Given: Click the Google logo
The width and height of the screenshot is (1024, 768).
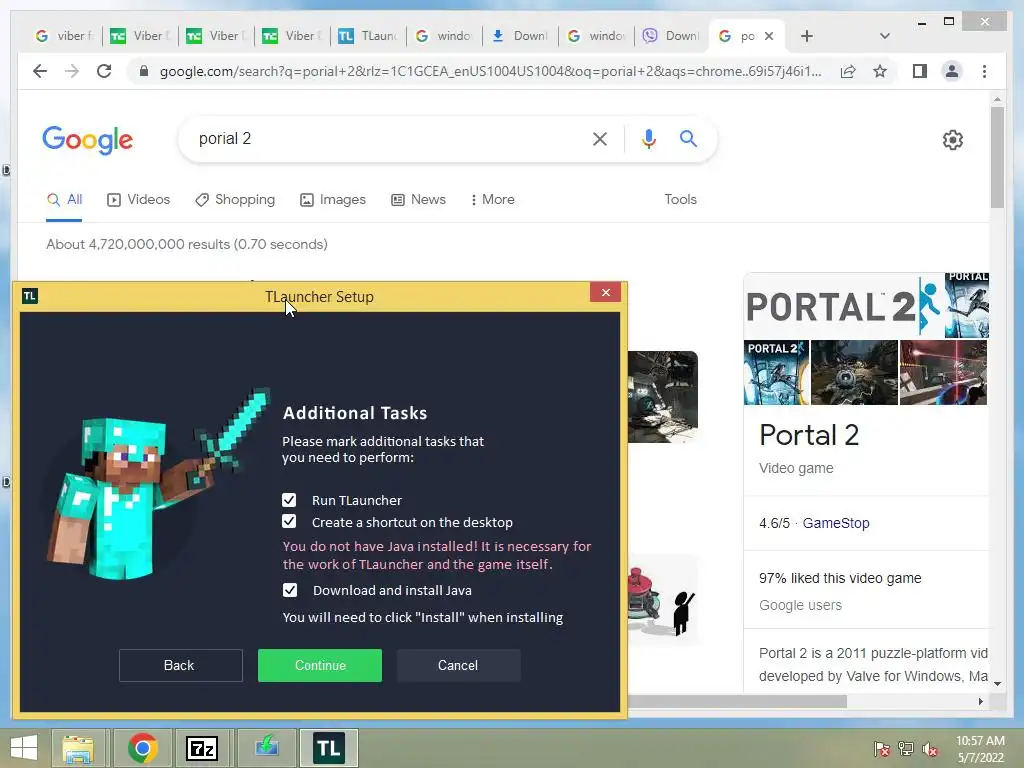Looking at the screenshot, I should [88, 140].
